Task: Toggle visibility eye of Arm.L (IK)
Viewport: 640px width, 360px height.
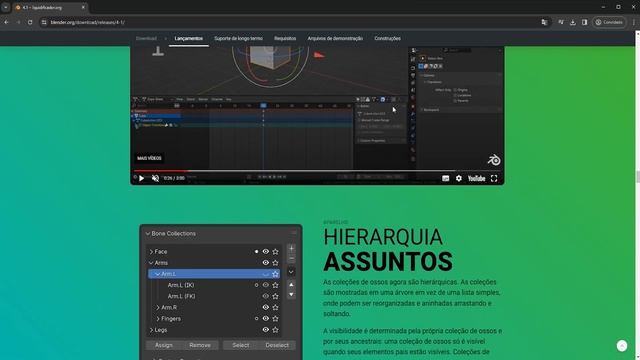Action: point(266,285)
